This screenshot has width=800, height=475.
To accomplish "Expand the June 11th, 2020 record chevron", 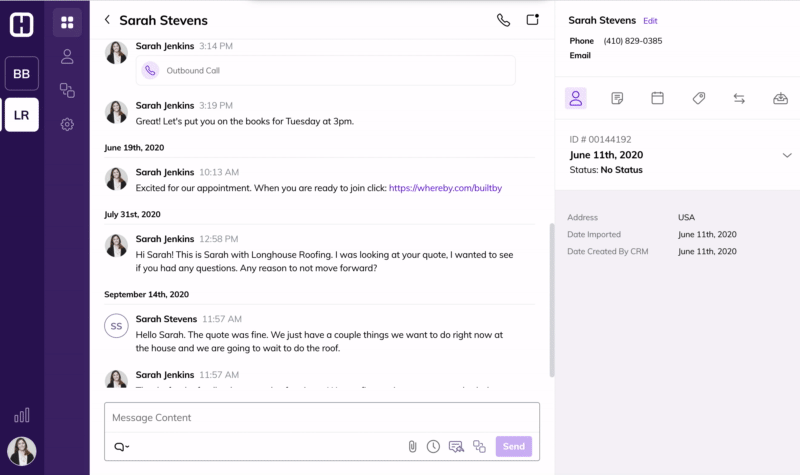I will point(786,156).
